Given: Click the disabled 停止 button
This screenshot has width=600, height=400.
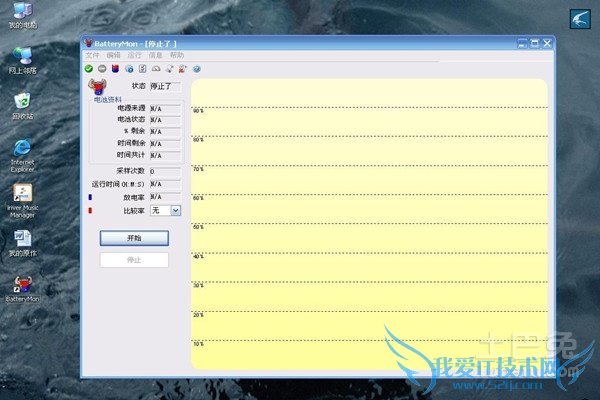Looking at the screenshot, I should point(134,260).
